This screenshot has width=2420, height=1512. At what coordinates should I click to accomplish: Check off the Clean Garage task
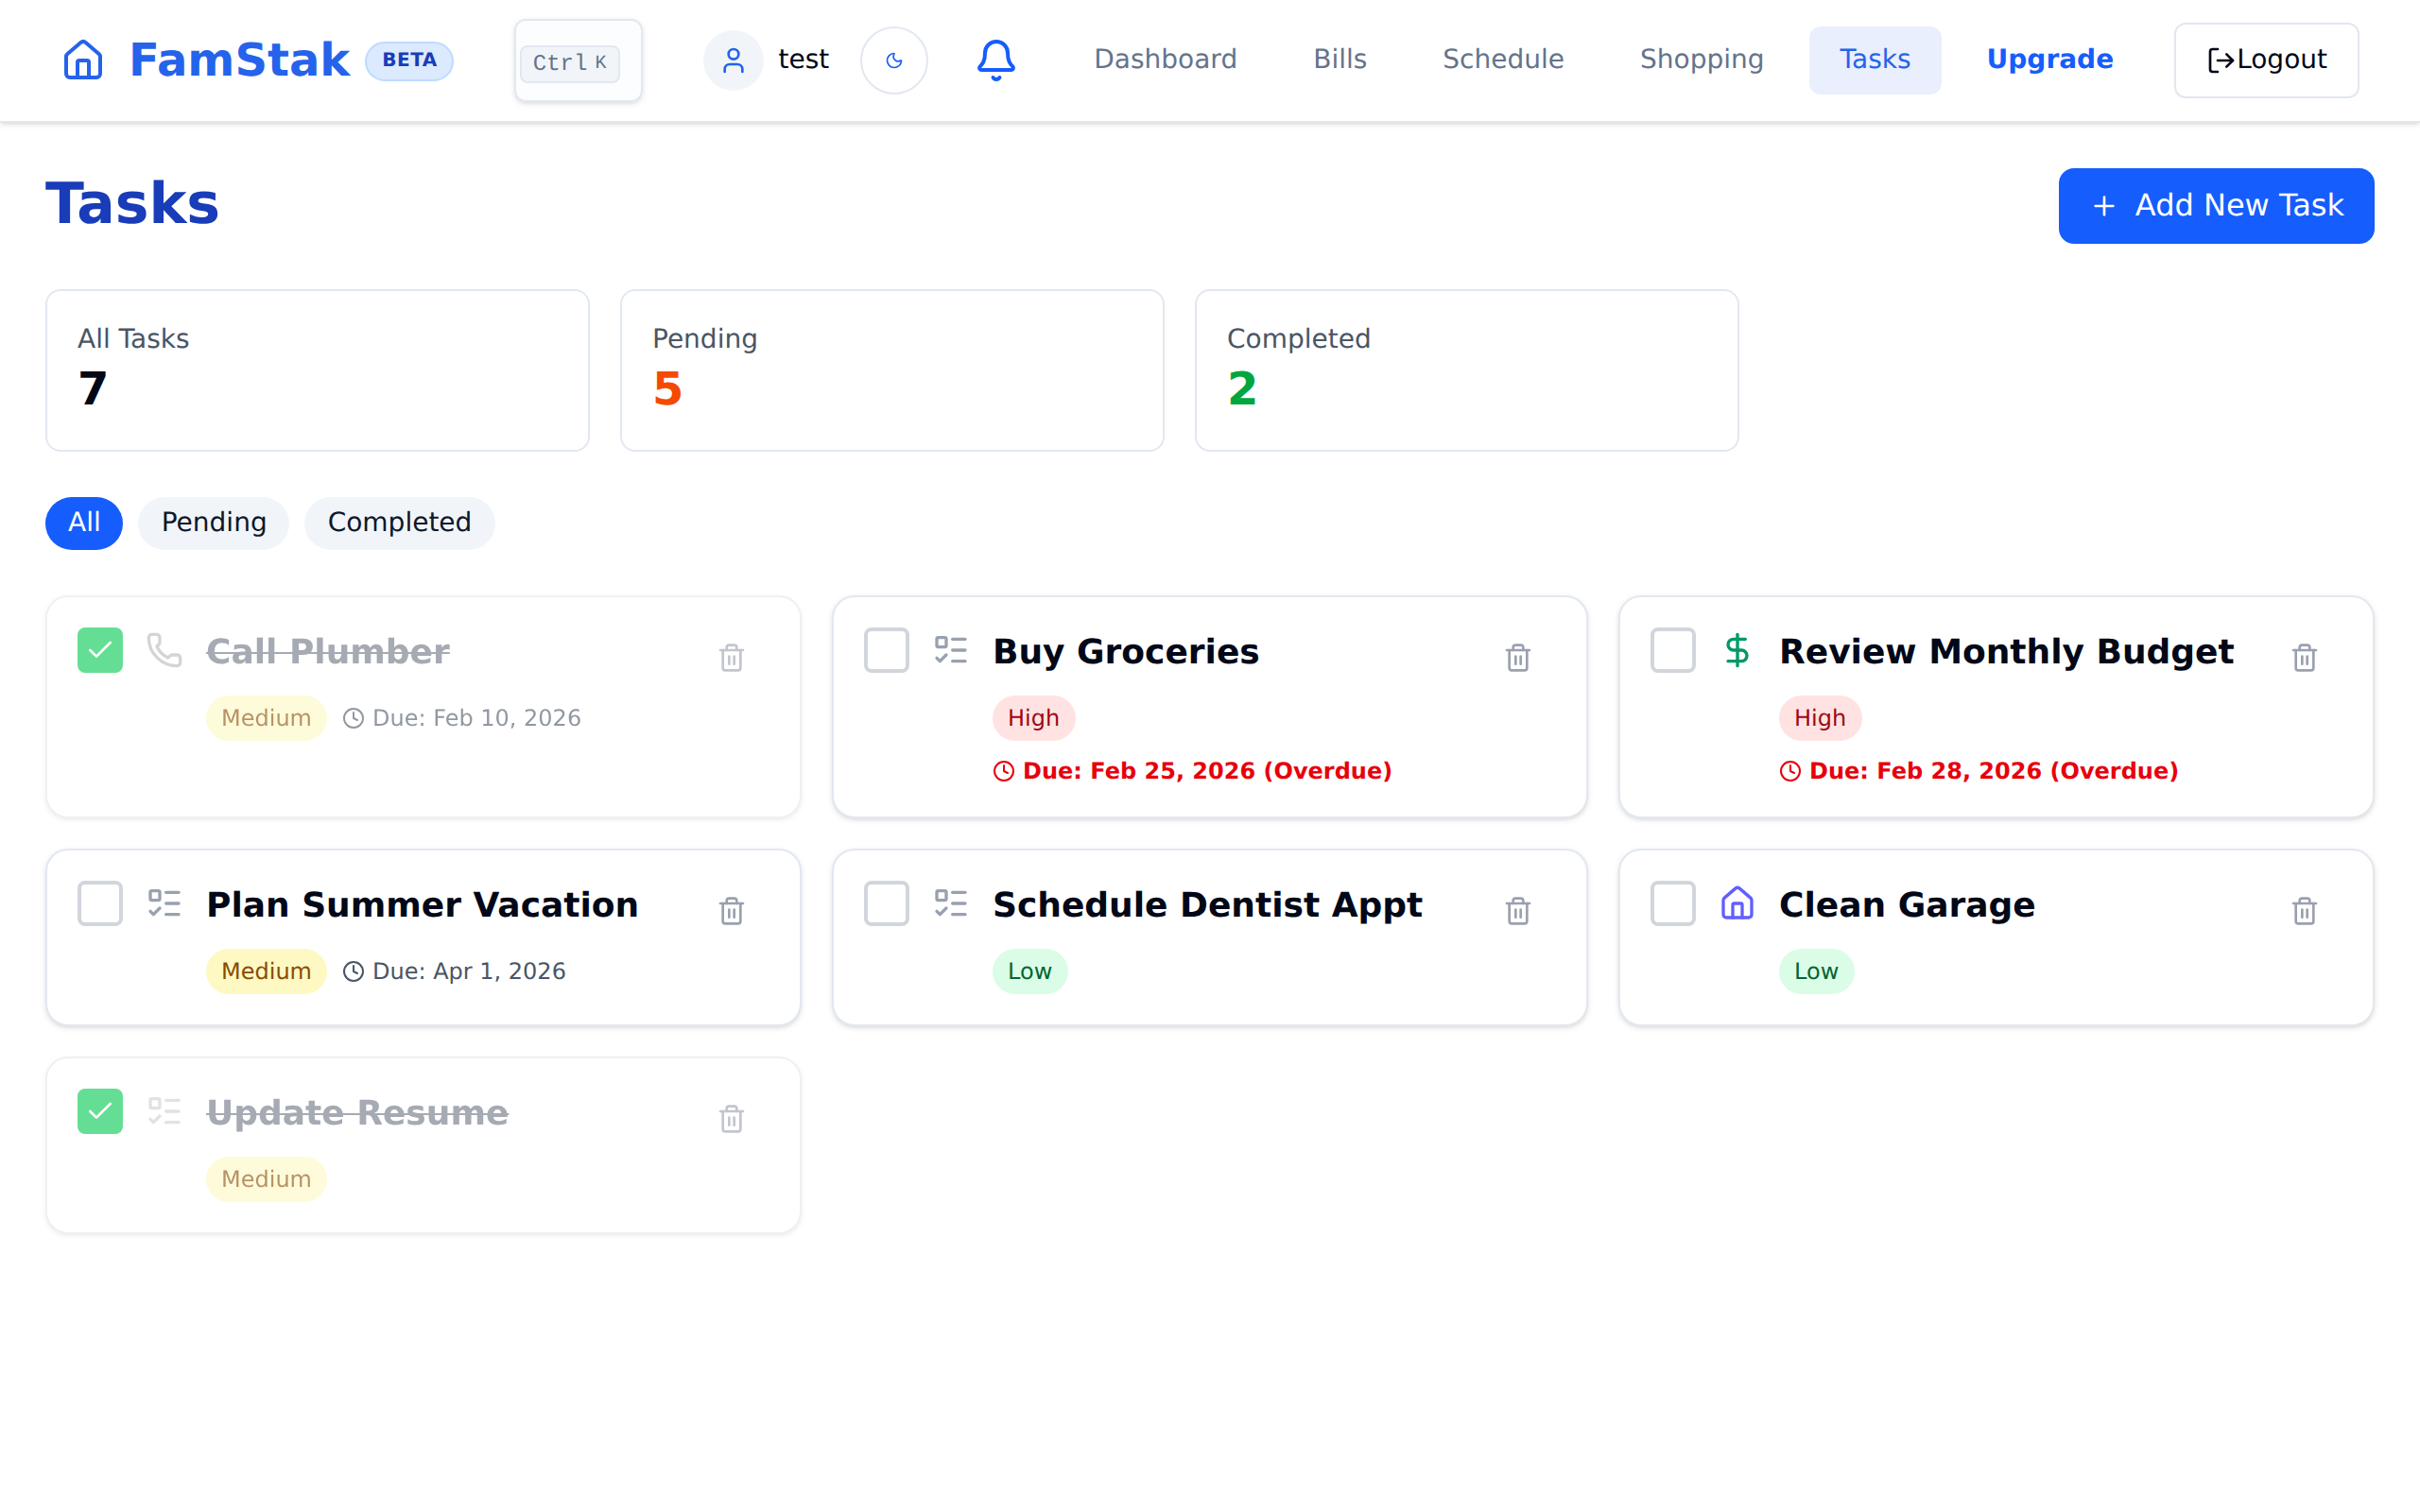(x=1671, y=903)
